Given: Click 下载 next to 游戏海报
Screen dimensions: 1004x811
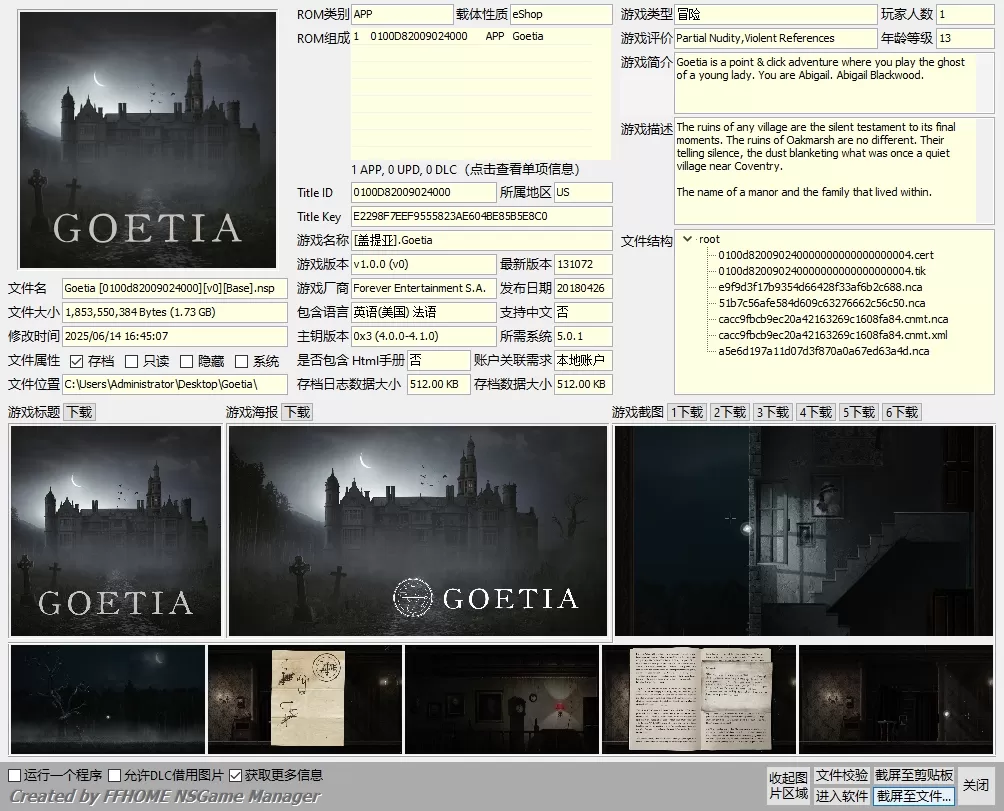Looking at the screenshot, I should [297, 412].
